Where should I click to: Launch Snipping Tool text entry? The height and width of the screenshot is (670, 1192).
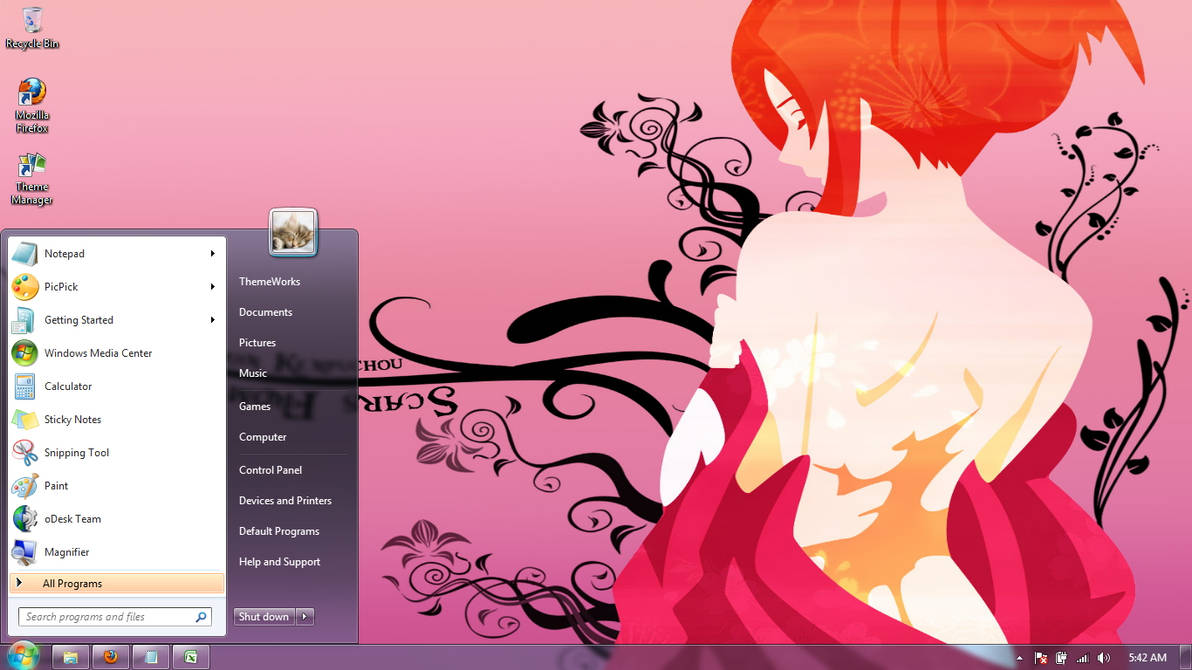point(77,452)
